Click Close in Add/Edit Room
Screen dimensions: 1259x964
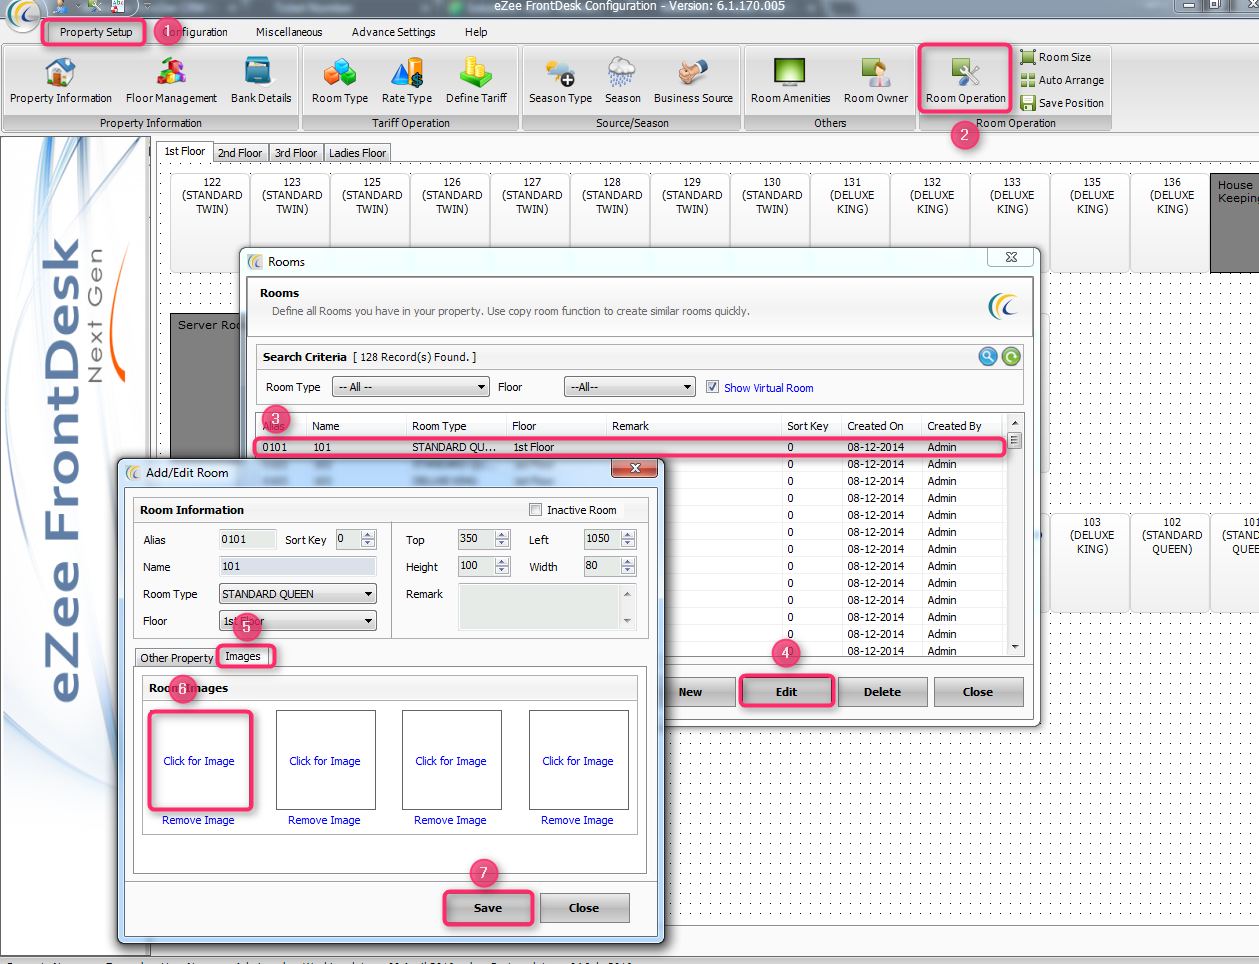[584, 908]
